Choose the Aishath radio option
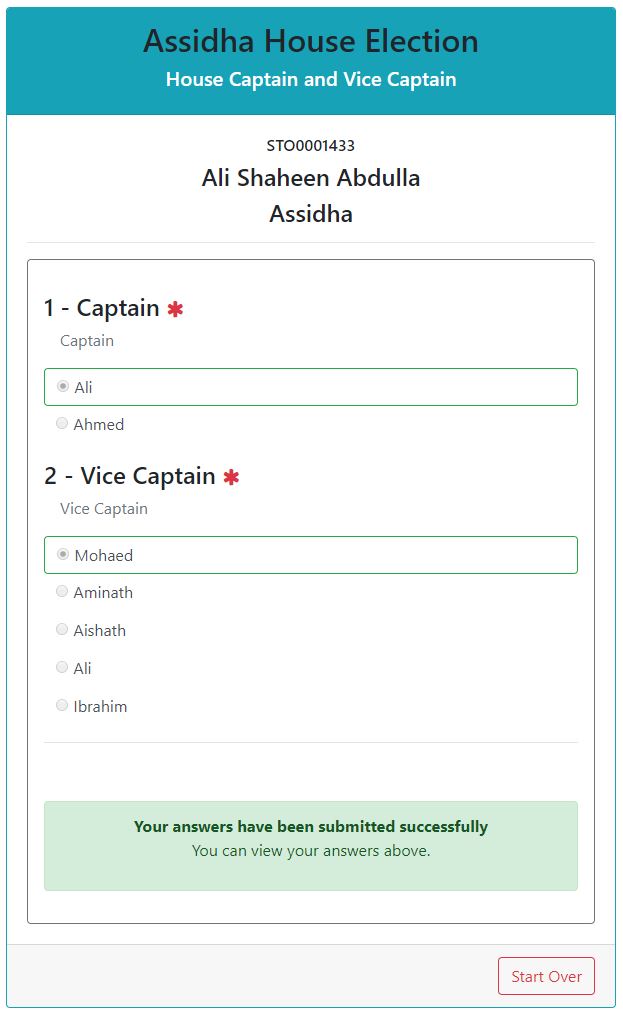 tap(62, 630)
